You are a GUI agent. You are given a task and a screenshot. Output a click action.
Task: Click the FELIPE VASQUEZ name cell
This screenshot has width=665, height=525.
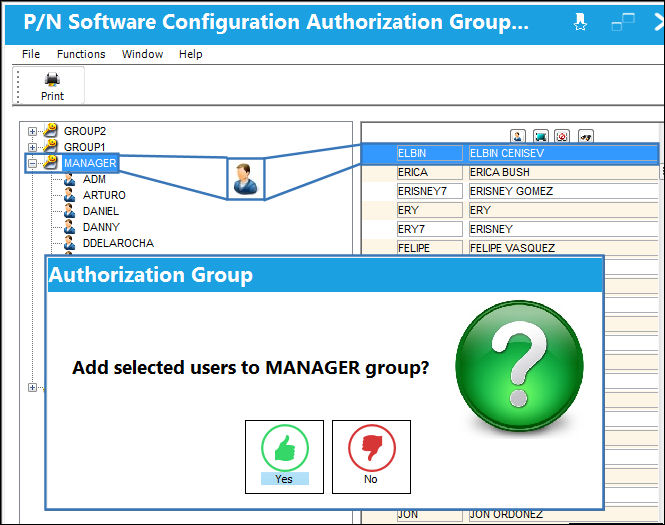point(563,248)
